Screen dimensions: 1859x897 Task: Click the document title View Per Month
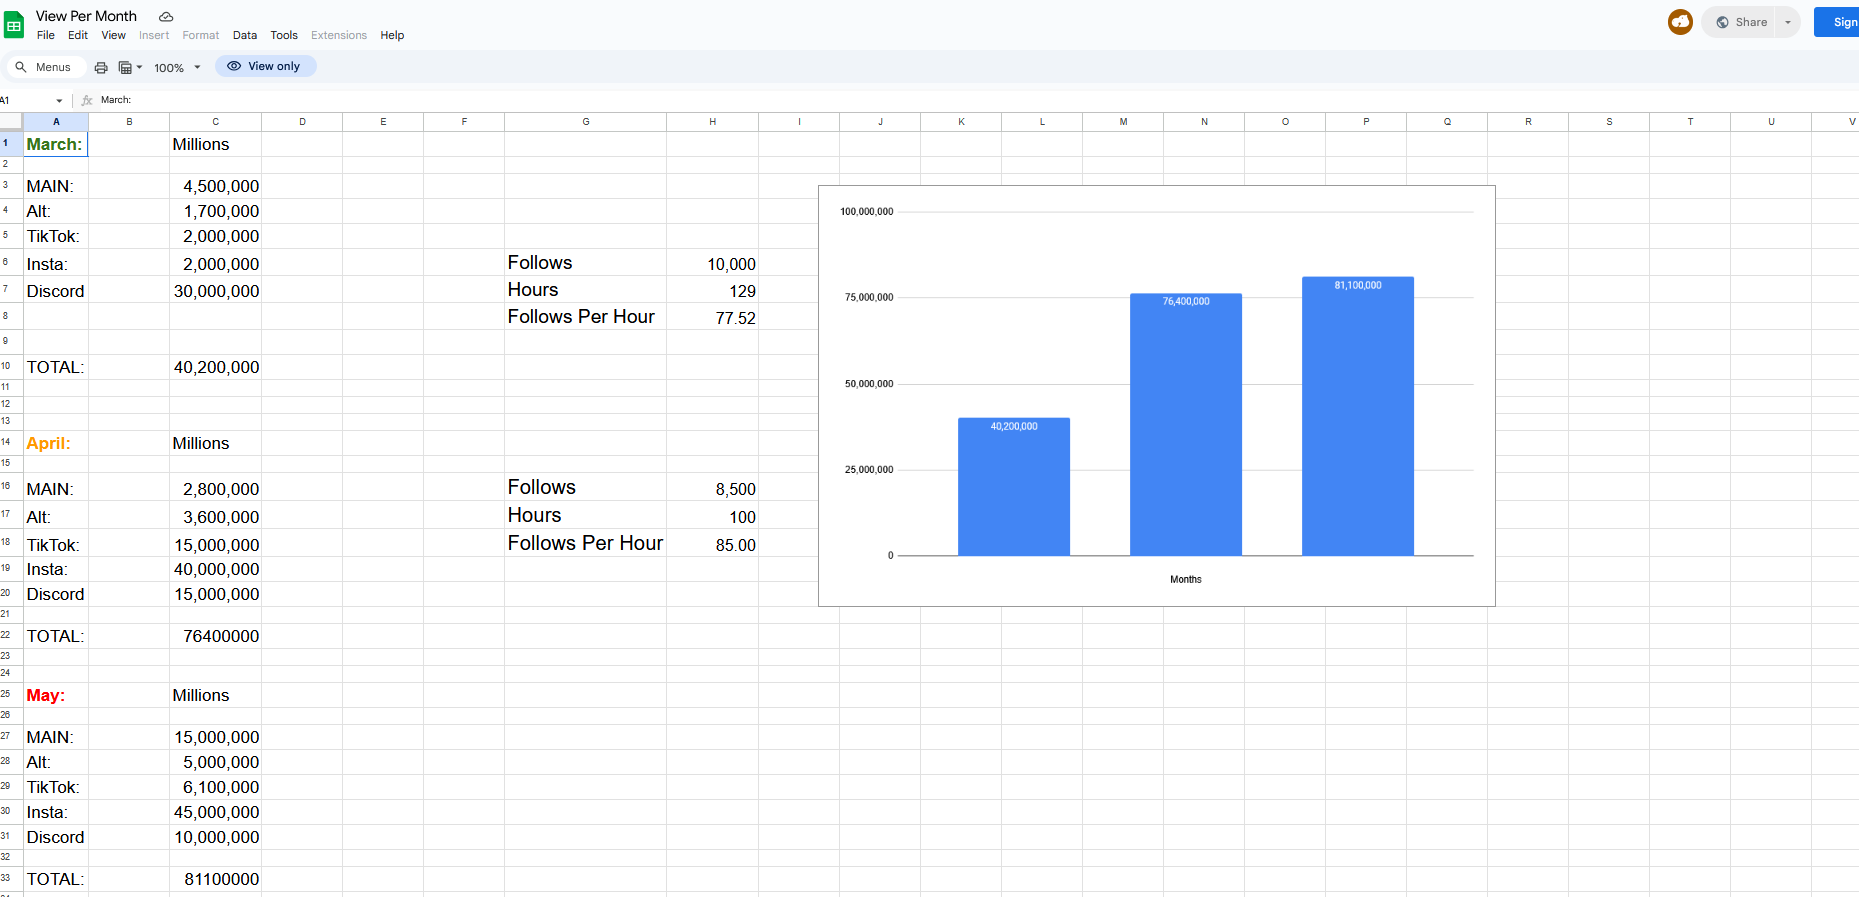86,16
